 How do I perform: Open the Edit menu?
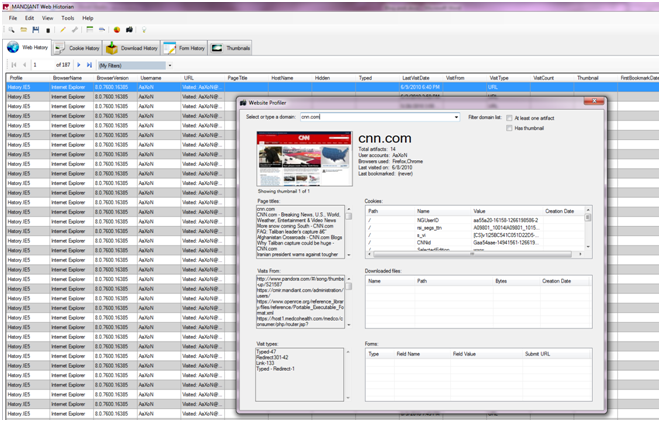click(30, 18)
